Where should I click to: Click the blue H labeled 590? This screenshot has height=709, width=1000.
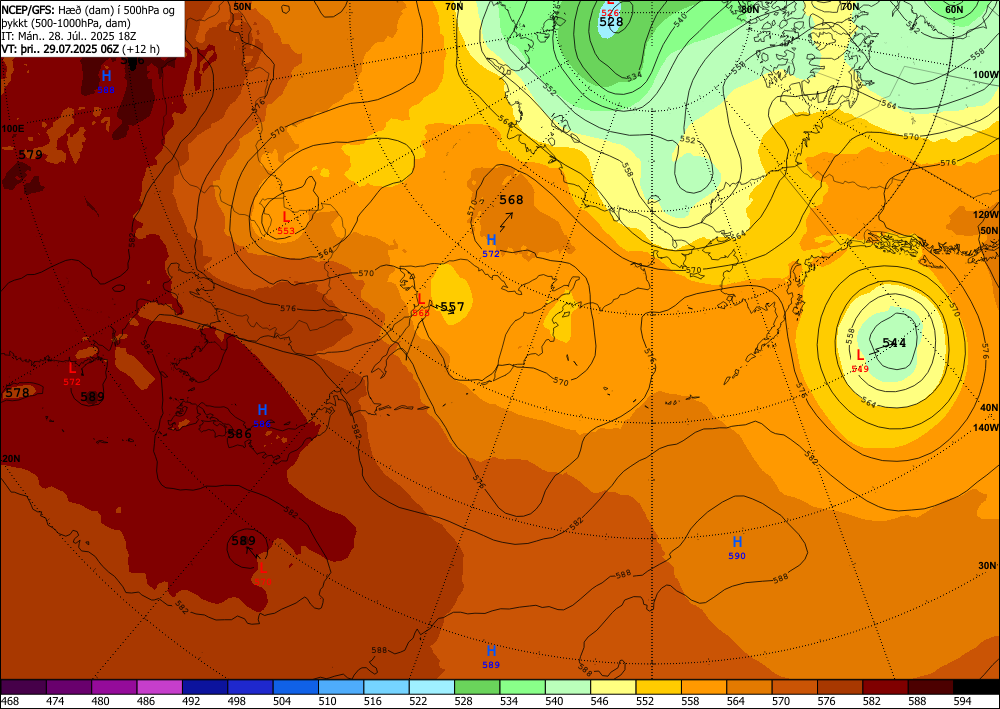737,543
